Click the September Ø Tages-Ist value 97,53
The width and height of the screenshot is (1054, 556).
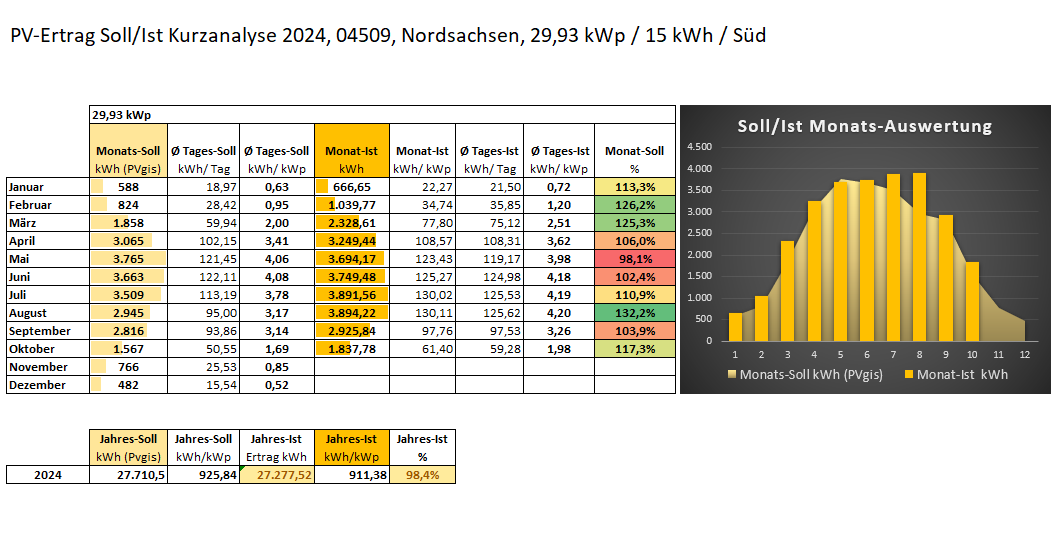tap(489, 331)
